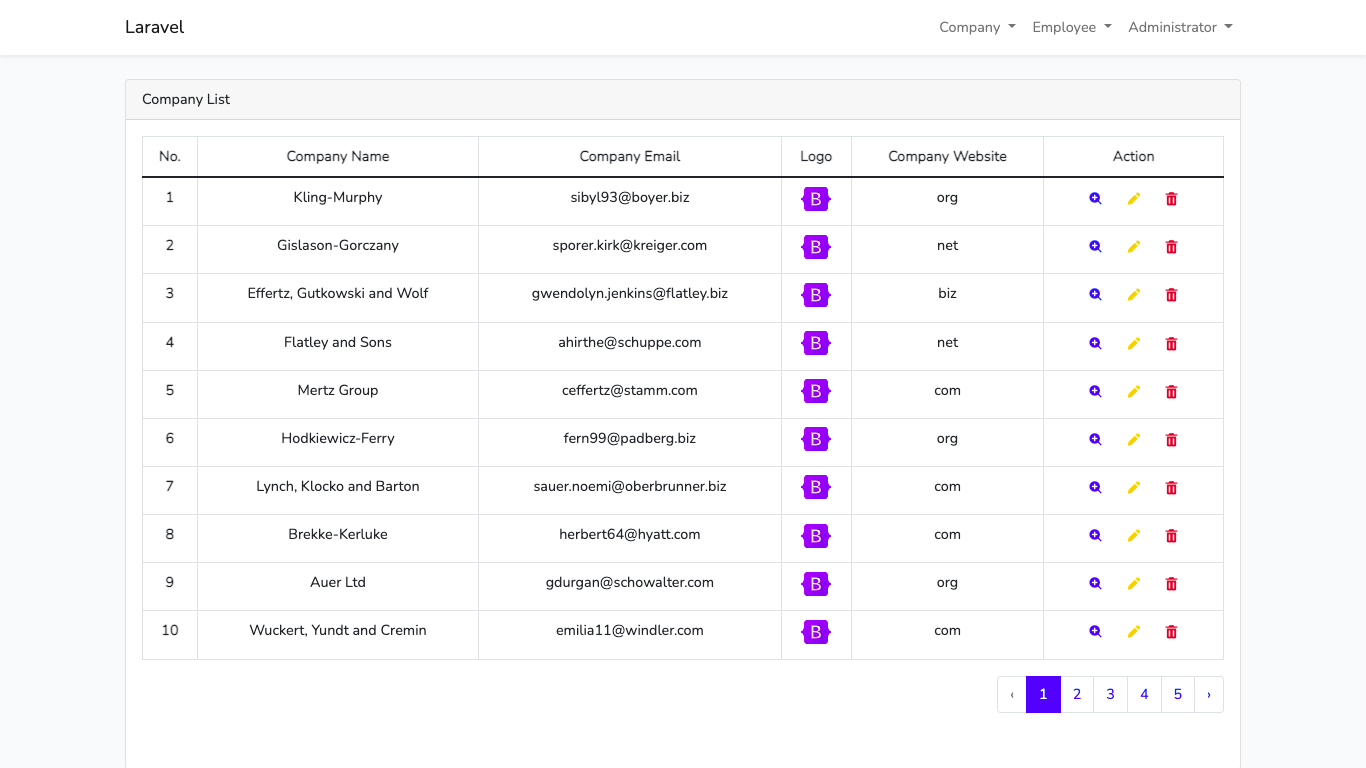Edit Wuckert, Yundt and Cremin

1133,632
